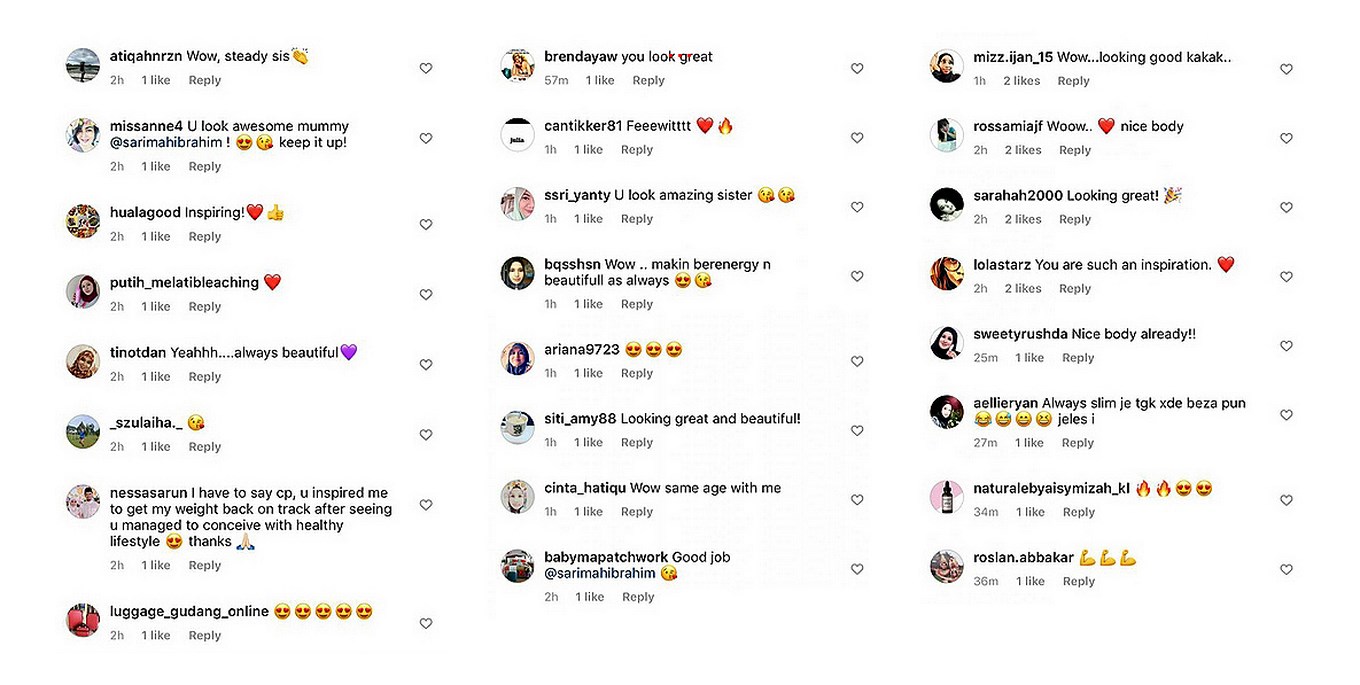The height and width of the screenshot is (685, 1360).
Task: Toggle like on cinta_hatiqu's comment
Action: (x=857, y=500)
